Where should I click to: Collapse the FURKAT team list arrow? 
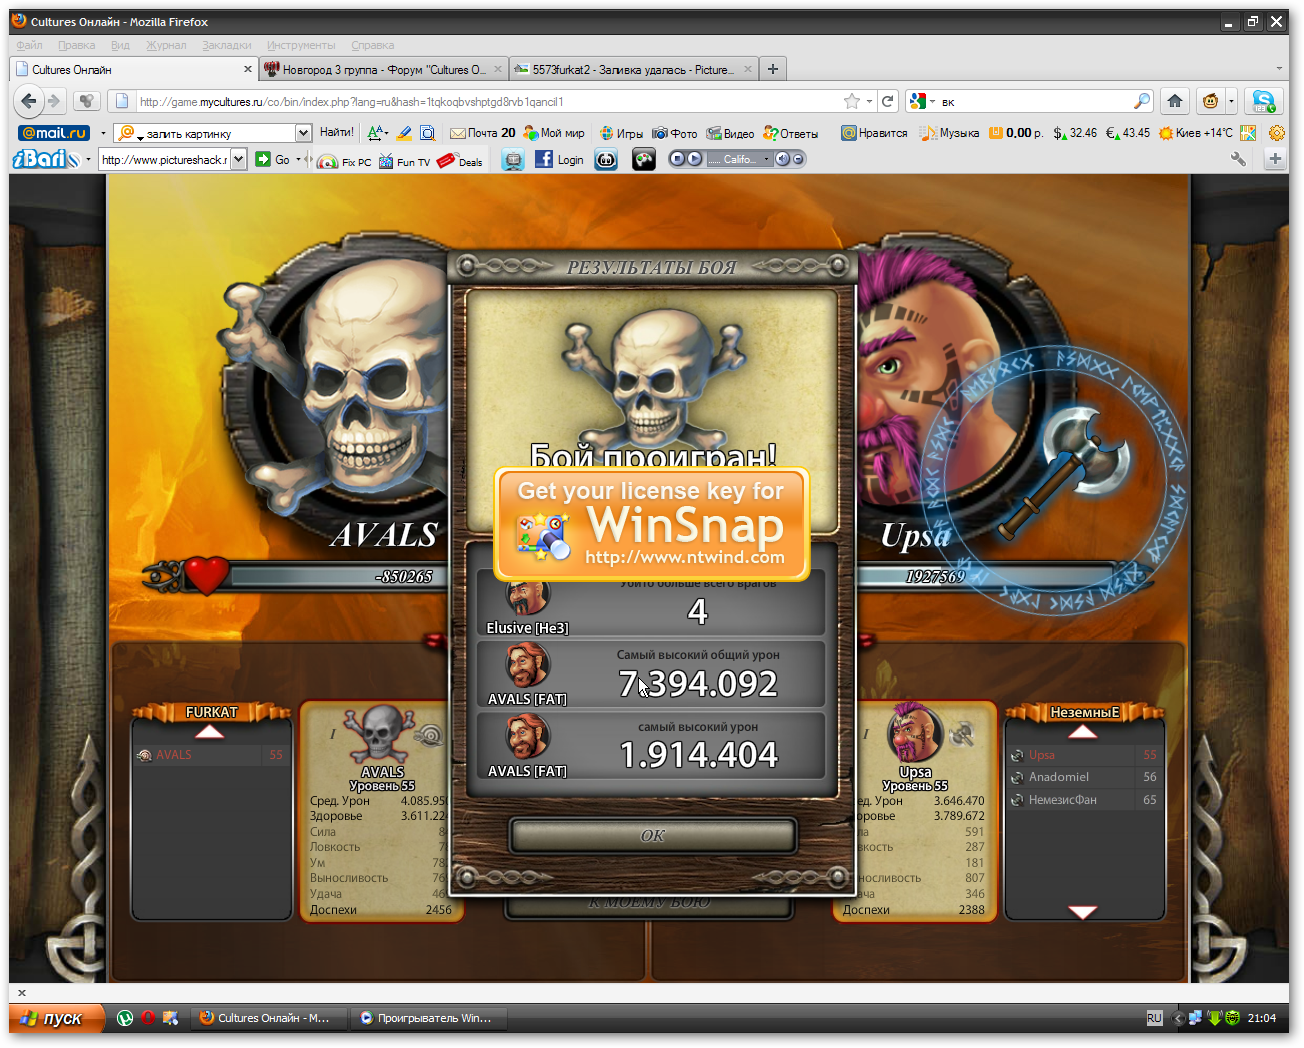click(210, 733)
